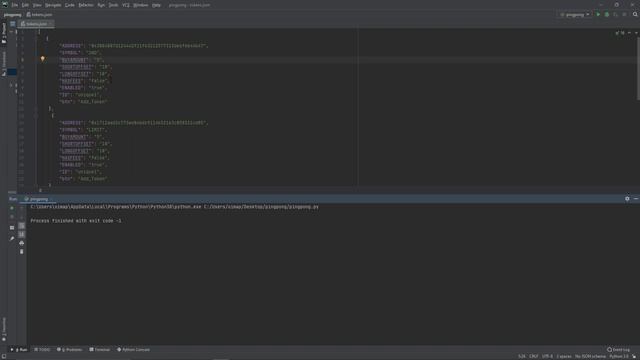Click the "SYMBOL" key of first token
Screen dimensions: 640x360
70,53
